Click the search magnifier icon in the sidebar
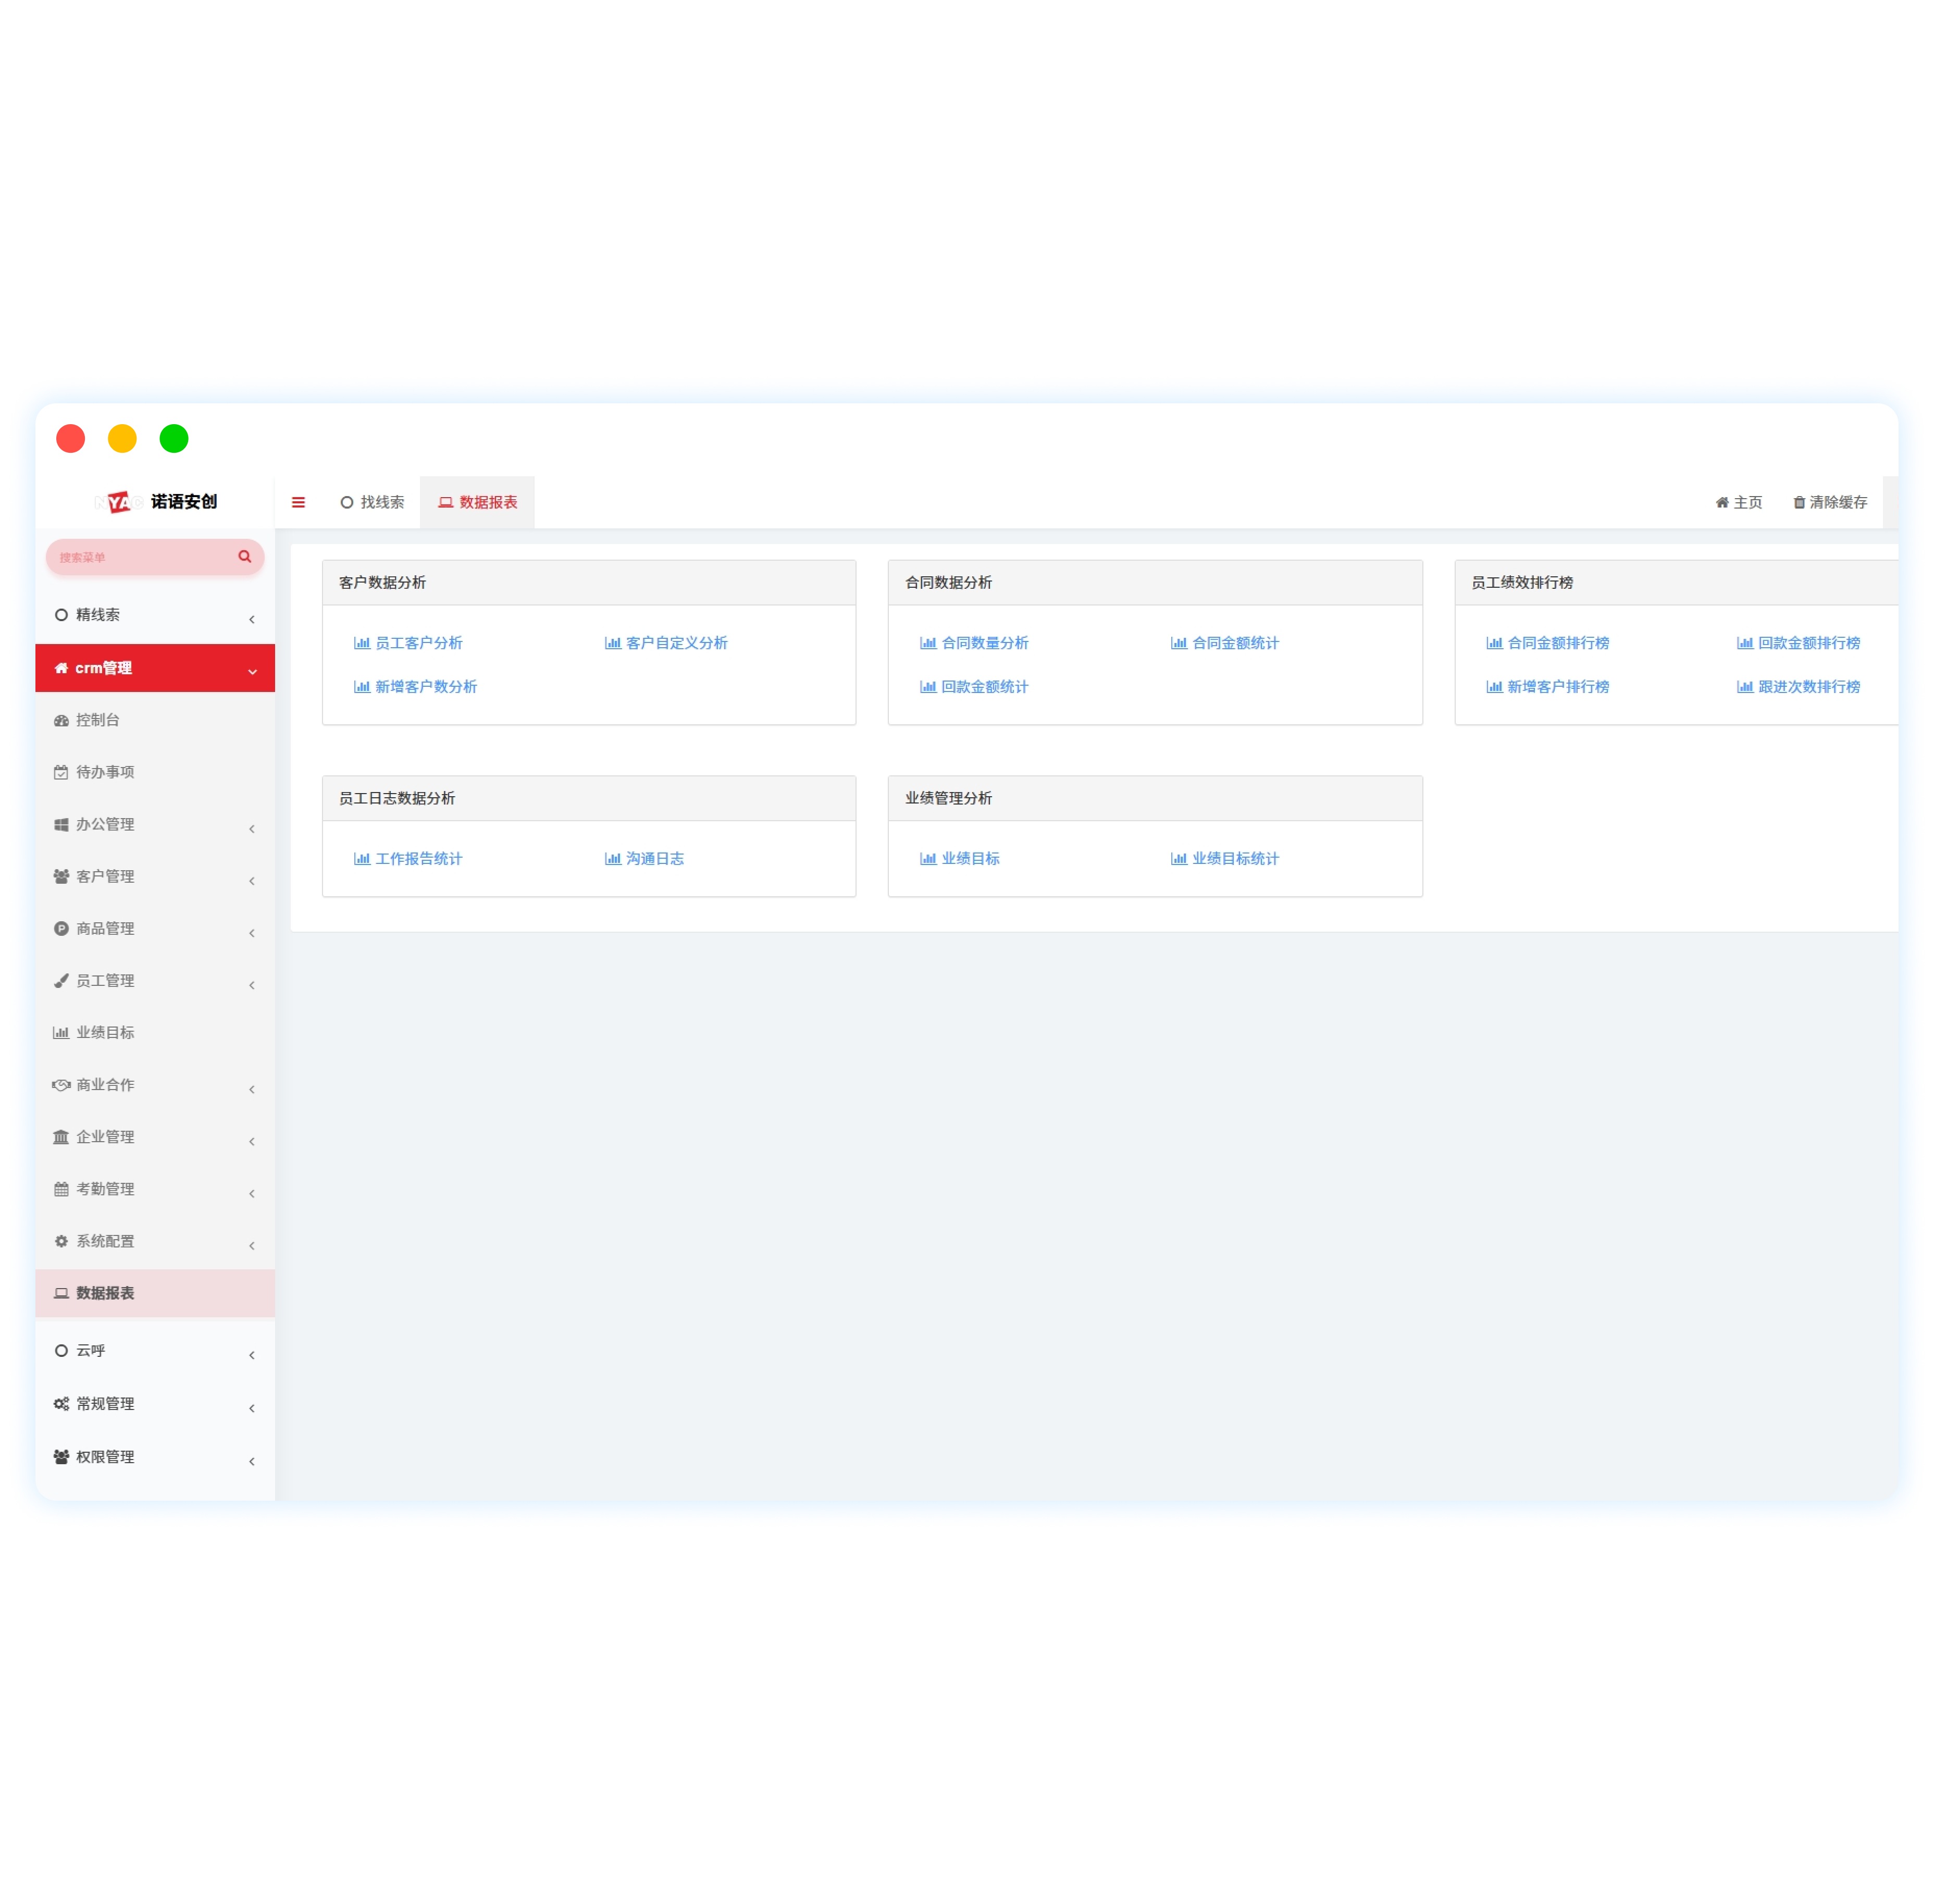Viewport: 1934px width, 1904px height. (244, 556)
